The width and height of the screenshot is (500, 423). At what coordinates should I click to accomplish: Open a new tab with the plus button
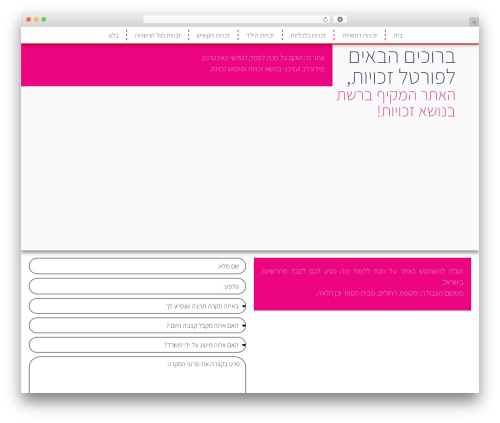(474, 22)
